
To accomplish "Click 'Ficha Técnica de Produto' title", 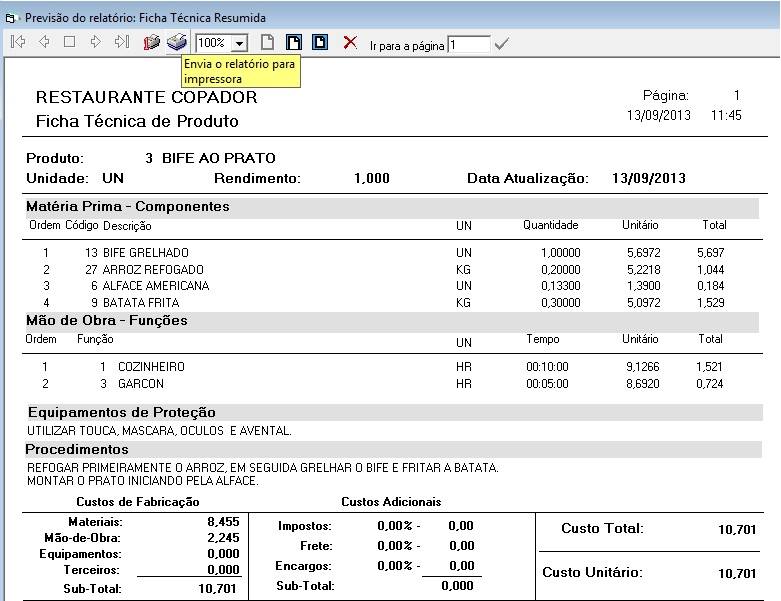I will 137,121.
